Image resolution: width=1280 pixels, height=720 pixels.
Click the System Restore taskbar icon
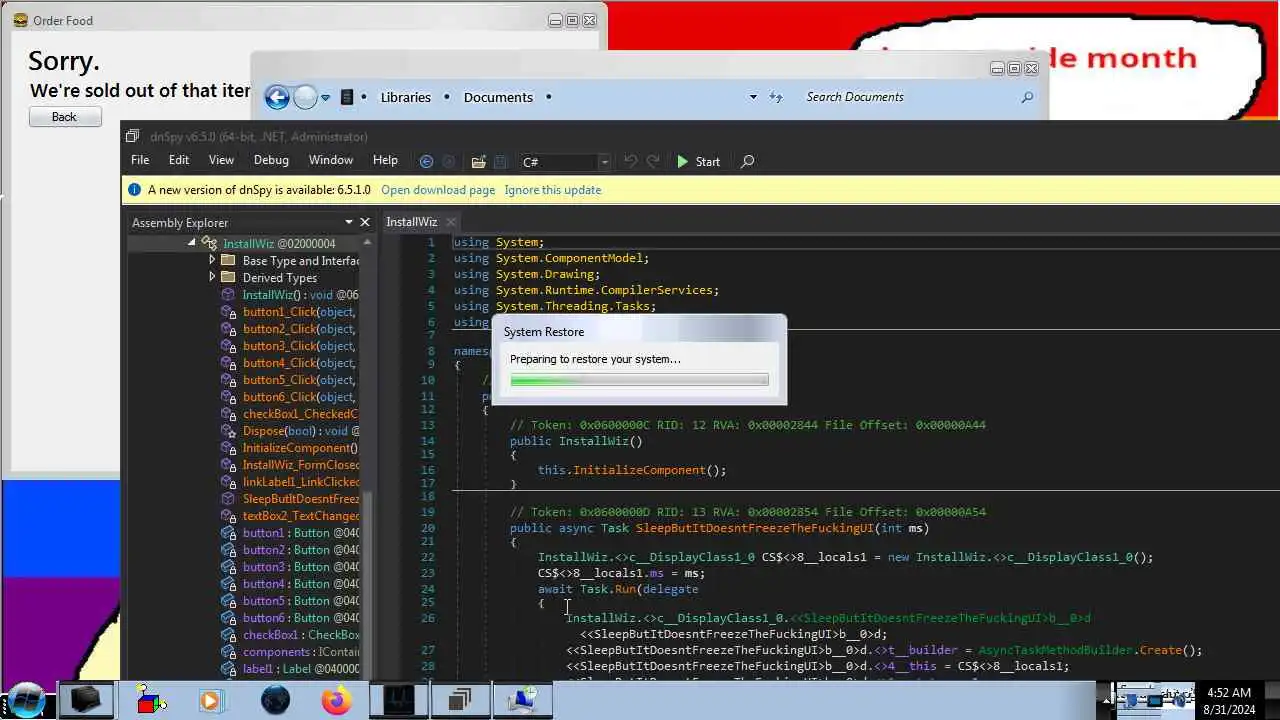point(521,700)
